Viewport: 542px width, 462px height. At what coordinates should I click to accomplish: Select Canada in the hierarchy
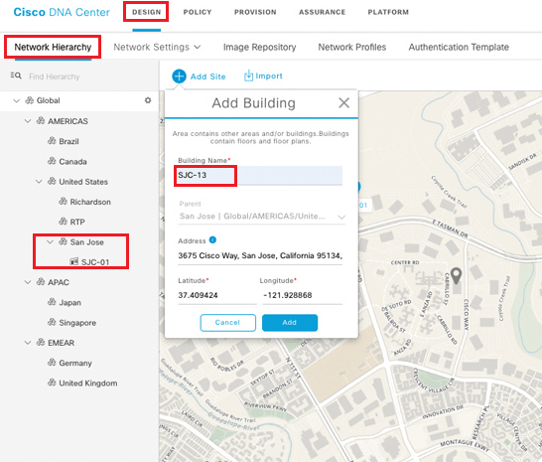click(x=73, y=161)
